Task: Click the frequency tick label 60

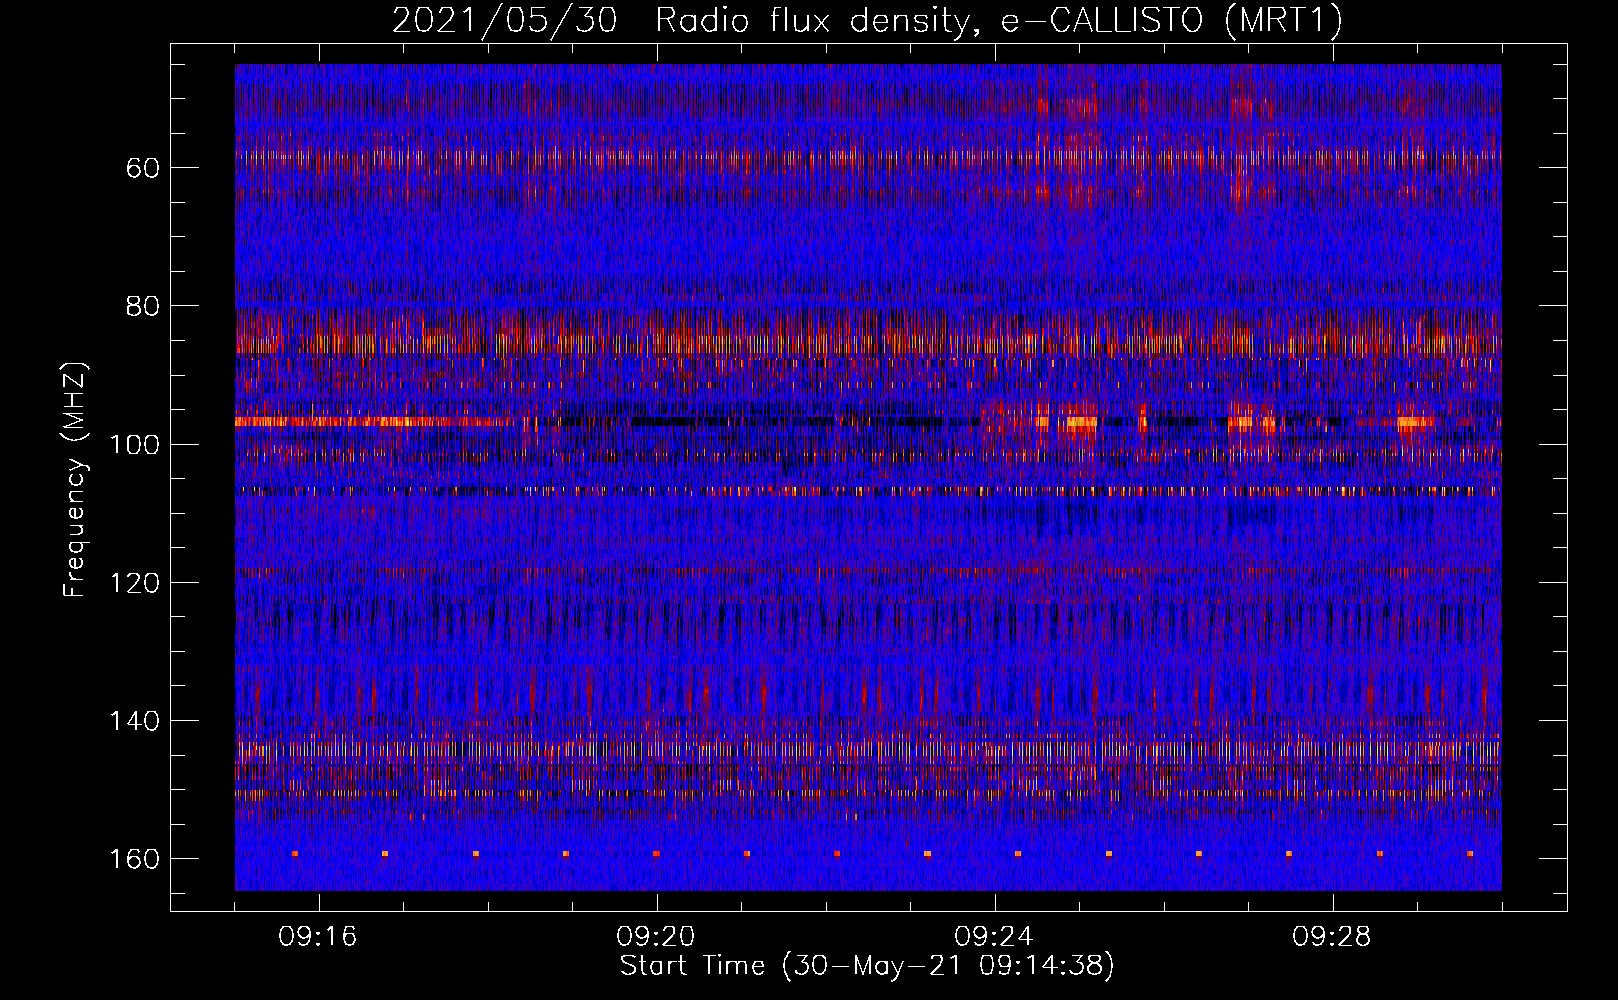Action: coord(143,167)
